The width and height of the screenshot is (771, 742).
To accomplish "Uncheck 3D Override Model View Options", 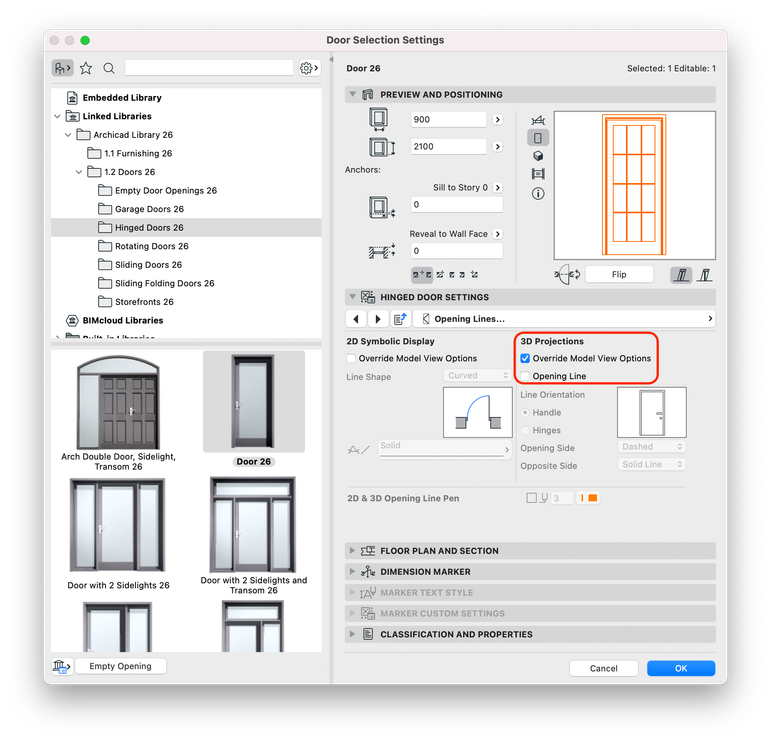I will pos(525,358).
